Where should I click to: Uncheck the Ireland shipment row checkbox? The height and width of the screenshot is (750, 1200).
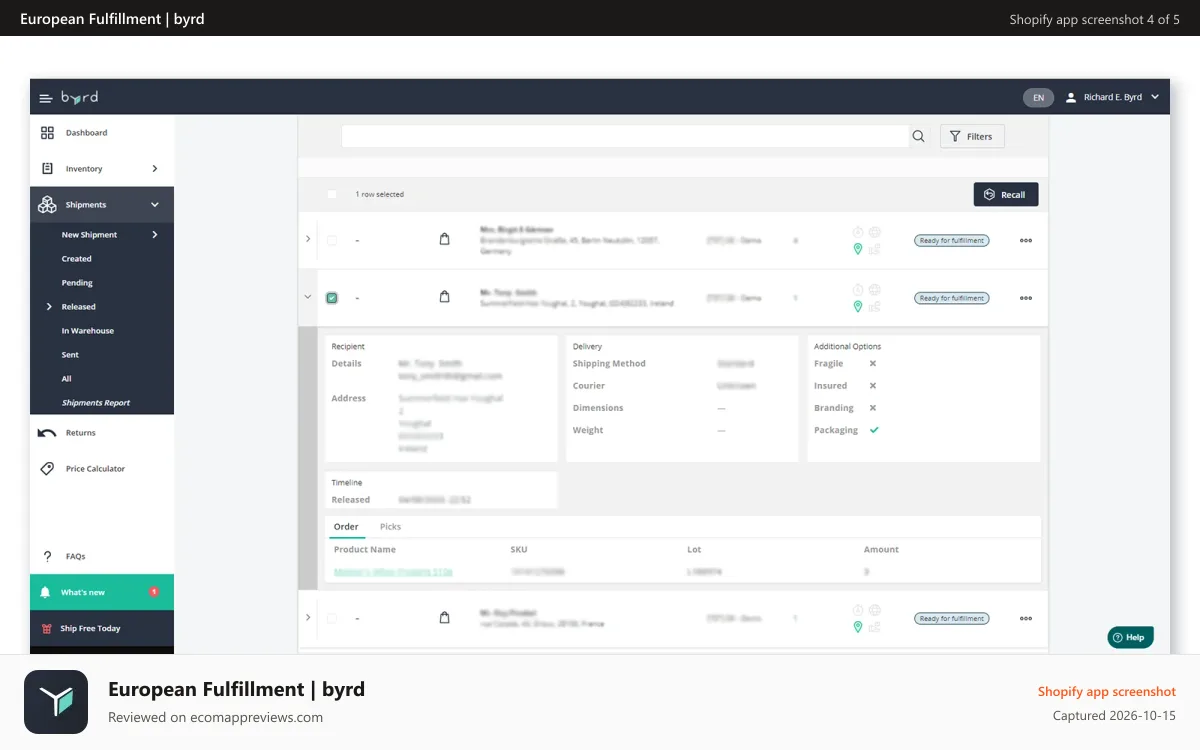pos(332,298)
